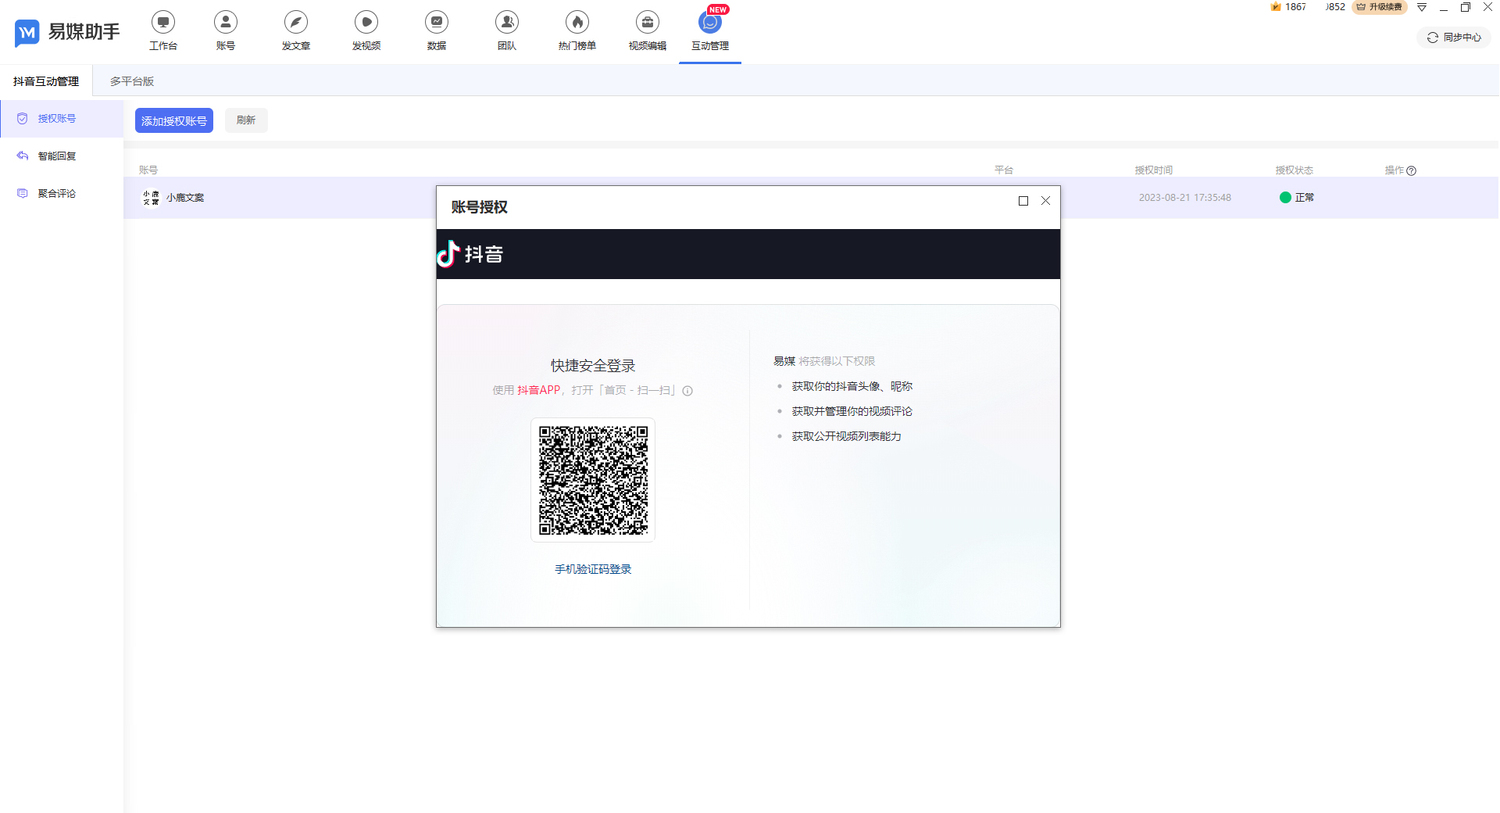The width and height of the screenshot is (1500, 813).
Task: Click the help icon beside 操作
Action: click(1411, 171)
